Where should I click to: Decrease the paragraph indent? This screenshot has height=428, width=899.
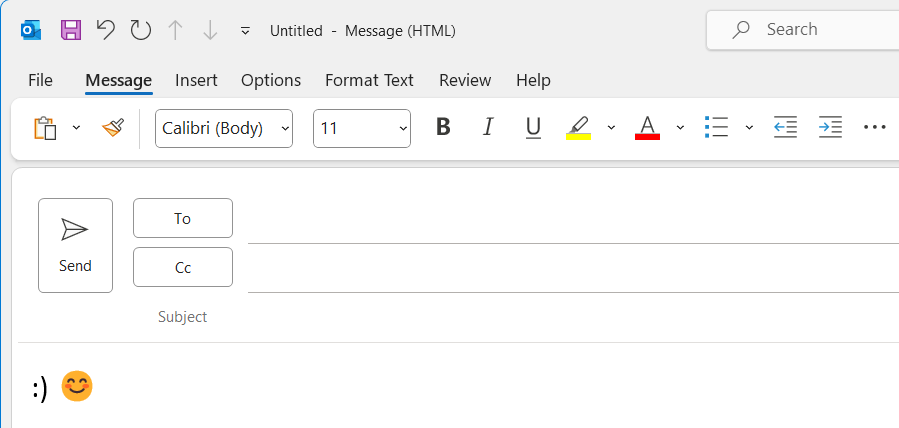click(x=785, y=127)
